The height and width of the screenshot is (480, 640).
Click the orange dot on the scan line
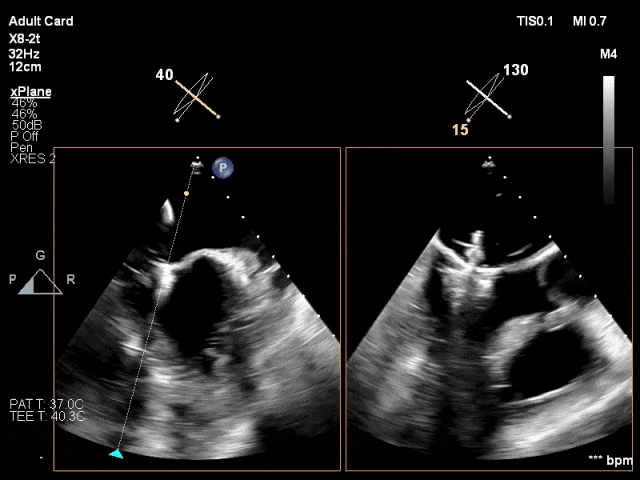tap(187, 192)
